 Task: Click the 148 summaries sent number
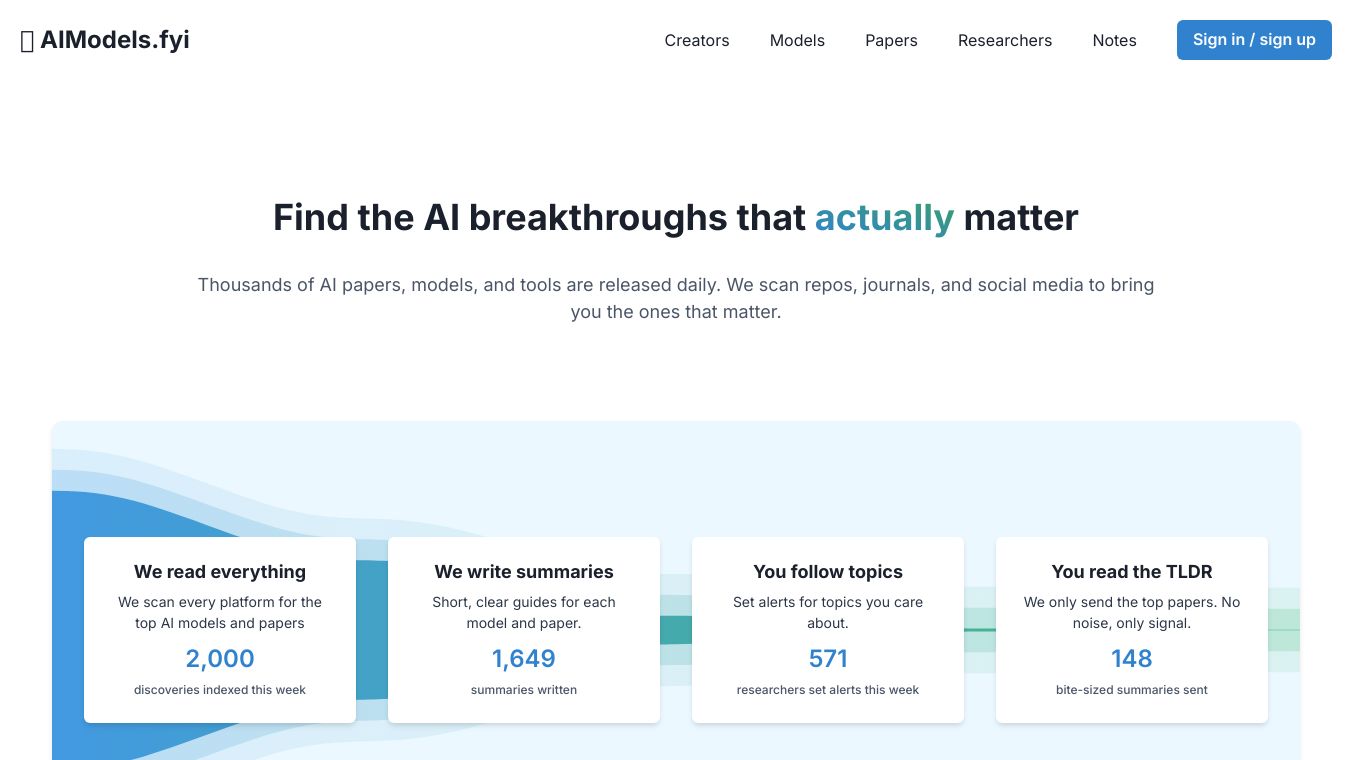click(x=1132, y=659)
